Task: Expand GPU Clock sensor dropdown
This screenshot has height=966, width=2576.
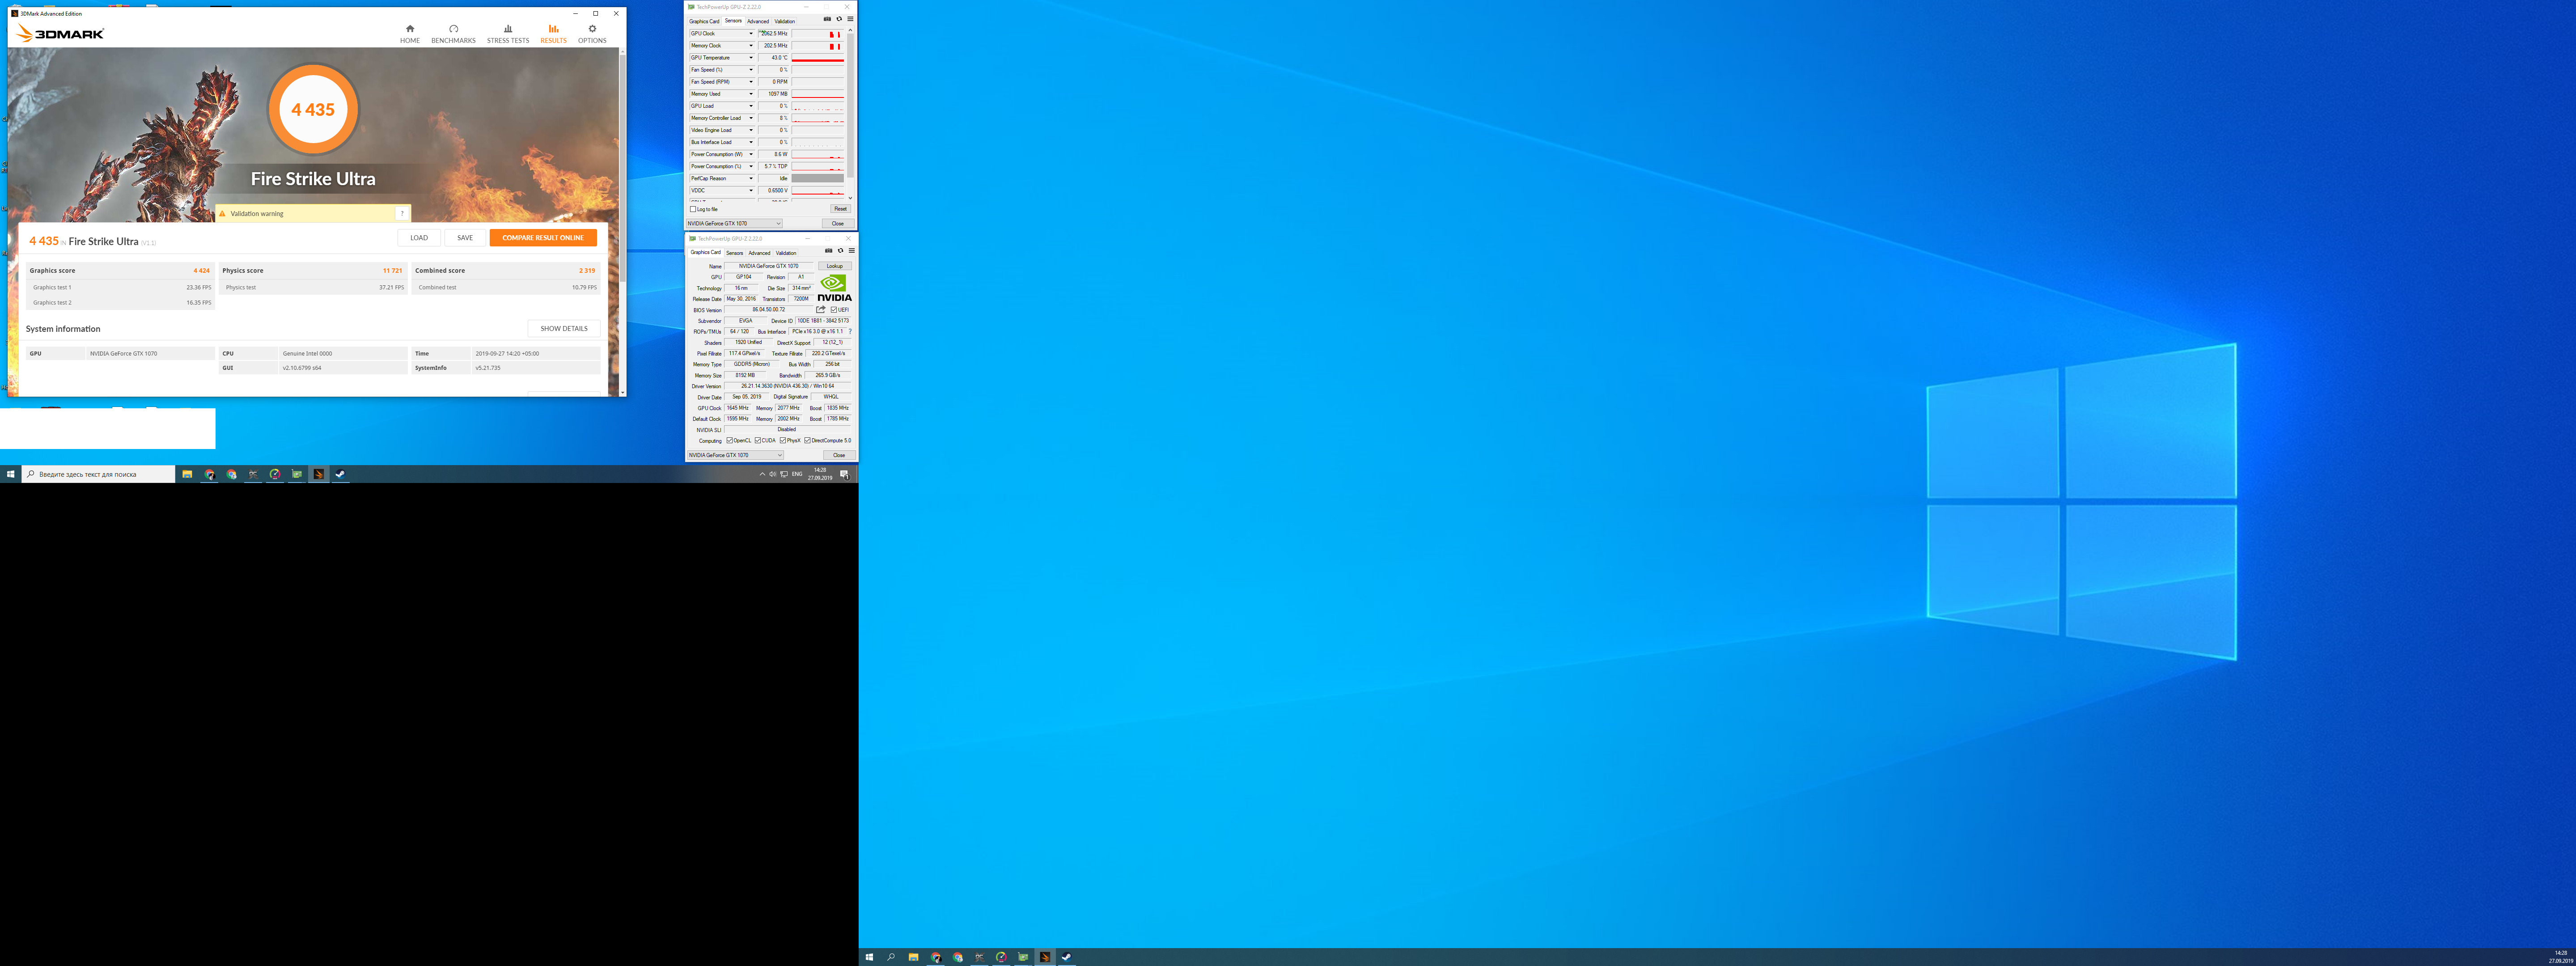Action: 751,33
